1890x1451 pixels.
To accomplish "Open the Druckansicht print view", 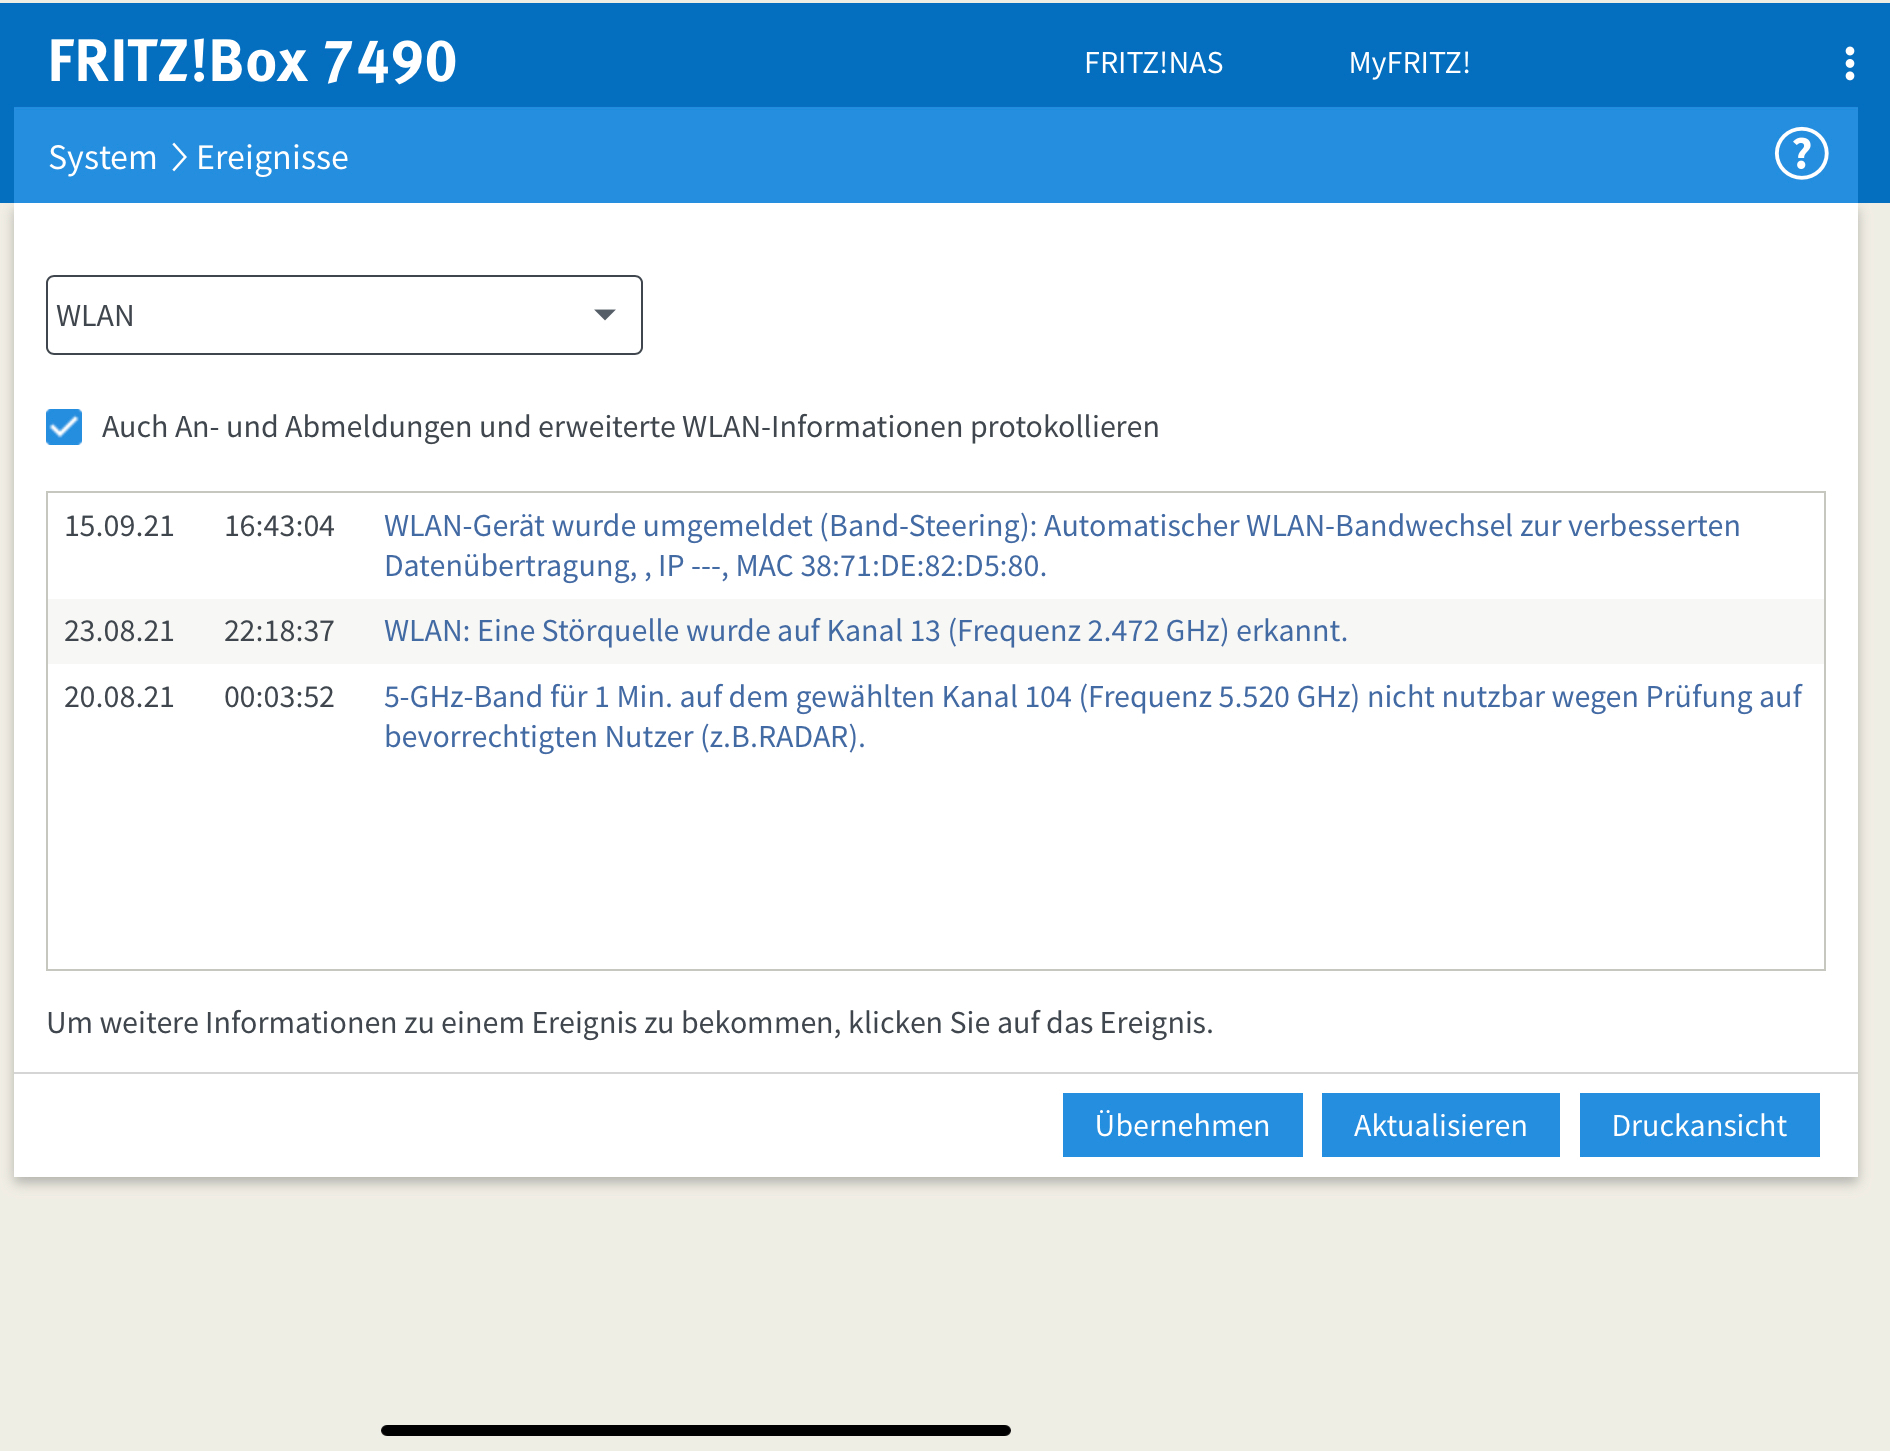I will pos(1699,1125).
